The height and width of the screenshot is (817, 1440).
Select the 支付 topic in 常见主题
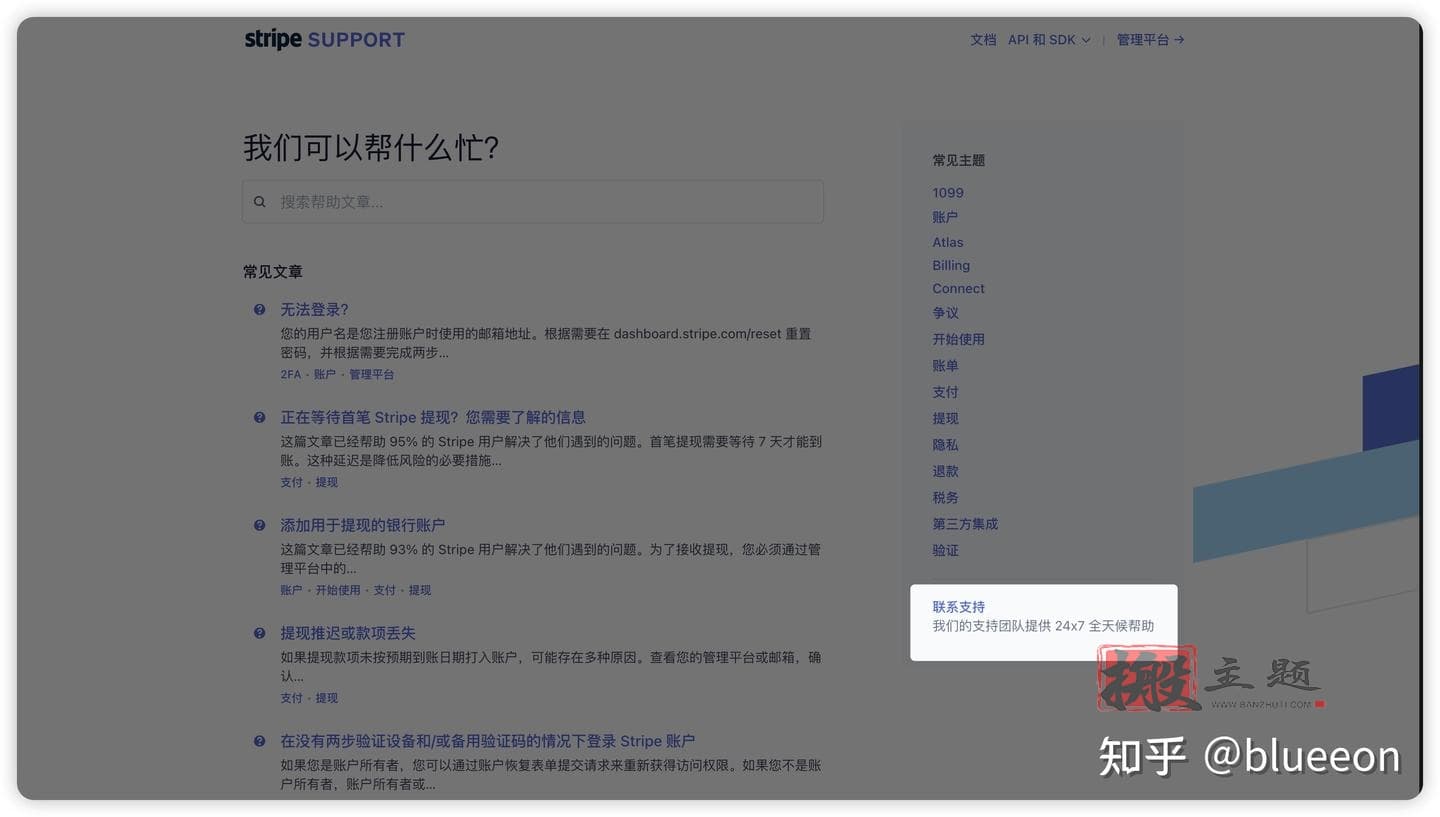[945, 392]
